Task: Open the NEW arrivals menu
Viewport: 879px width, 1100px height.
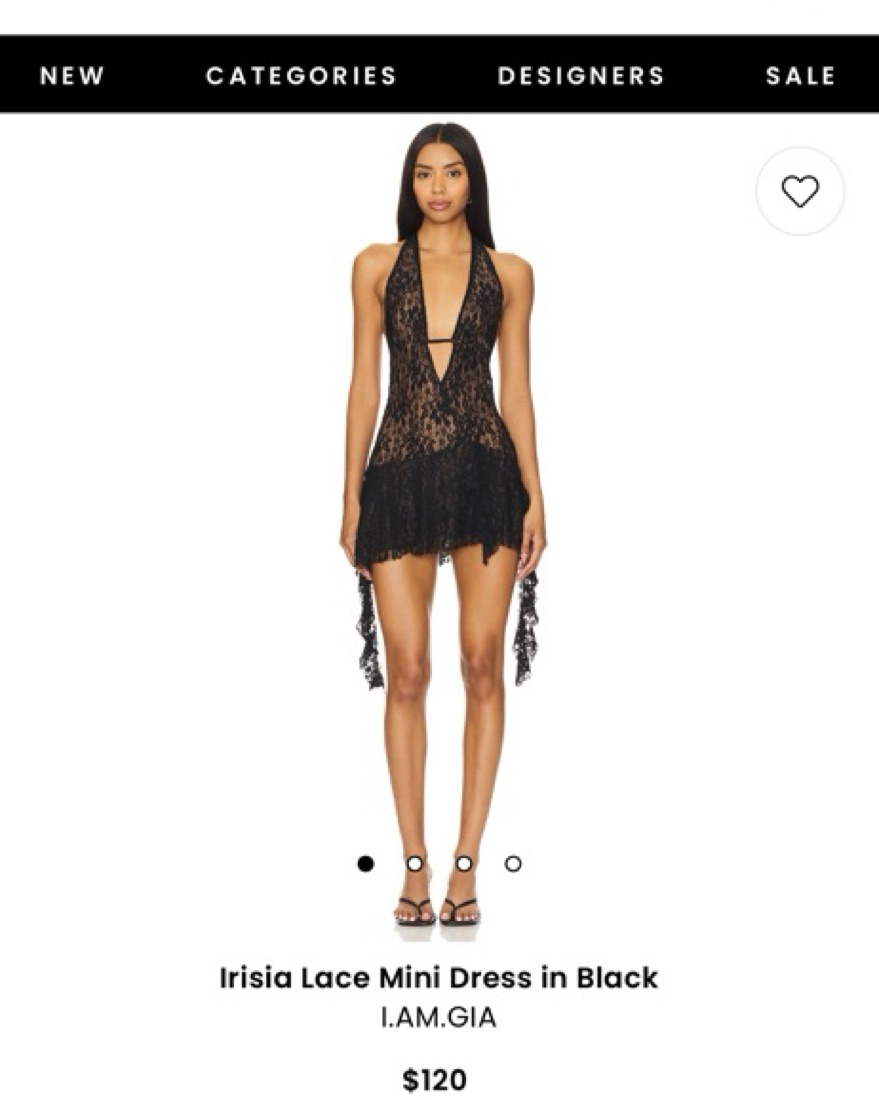Action: point(72,75)
